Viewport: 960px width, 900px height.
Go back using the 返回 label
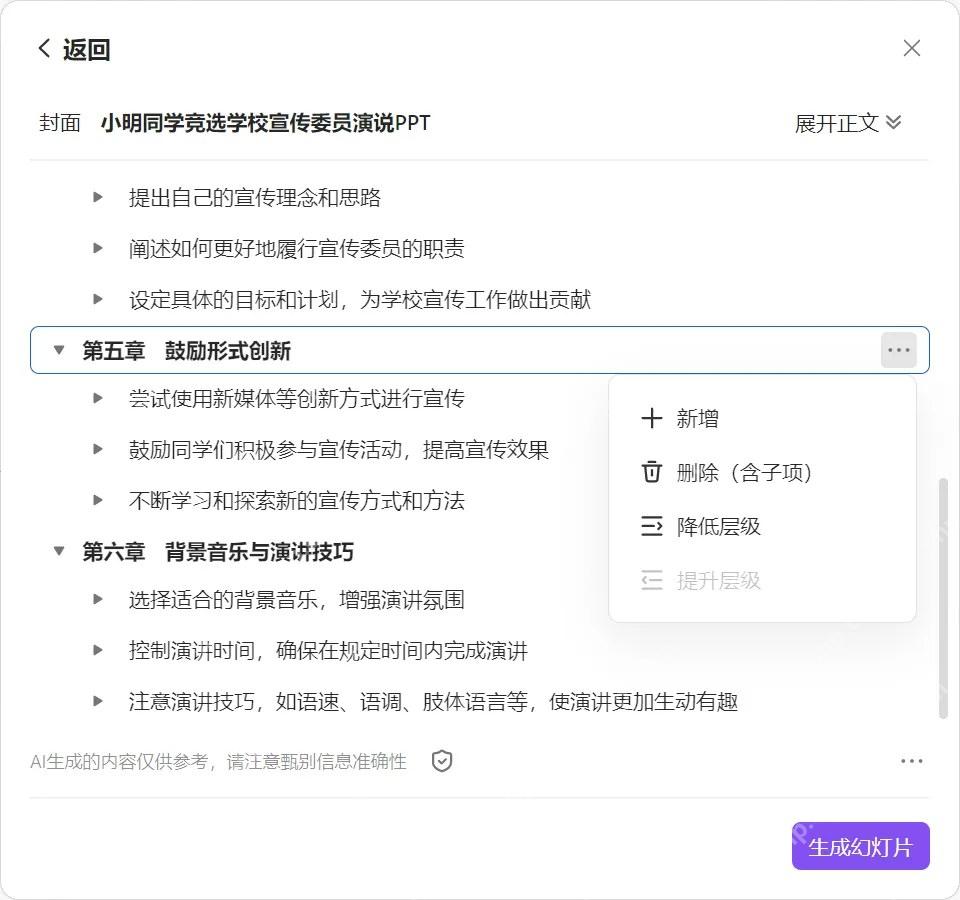coord(86,50)
